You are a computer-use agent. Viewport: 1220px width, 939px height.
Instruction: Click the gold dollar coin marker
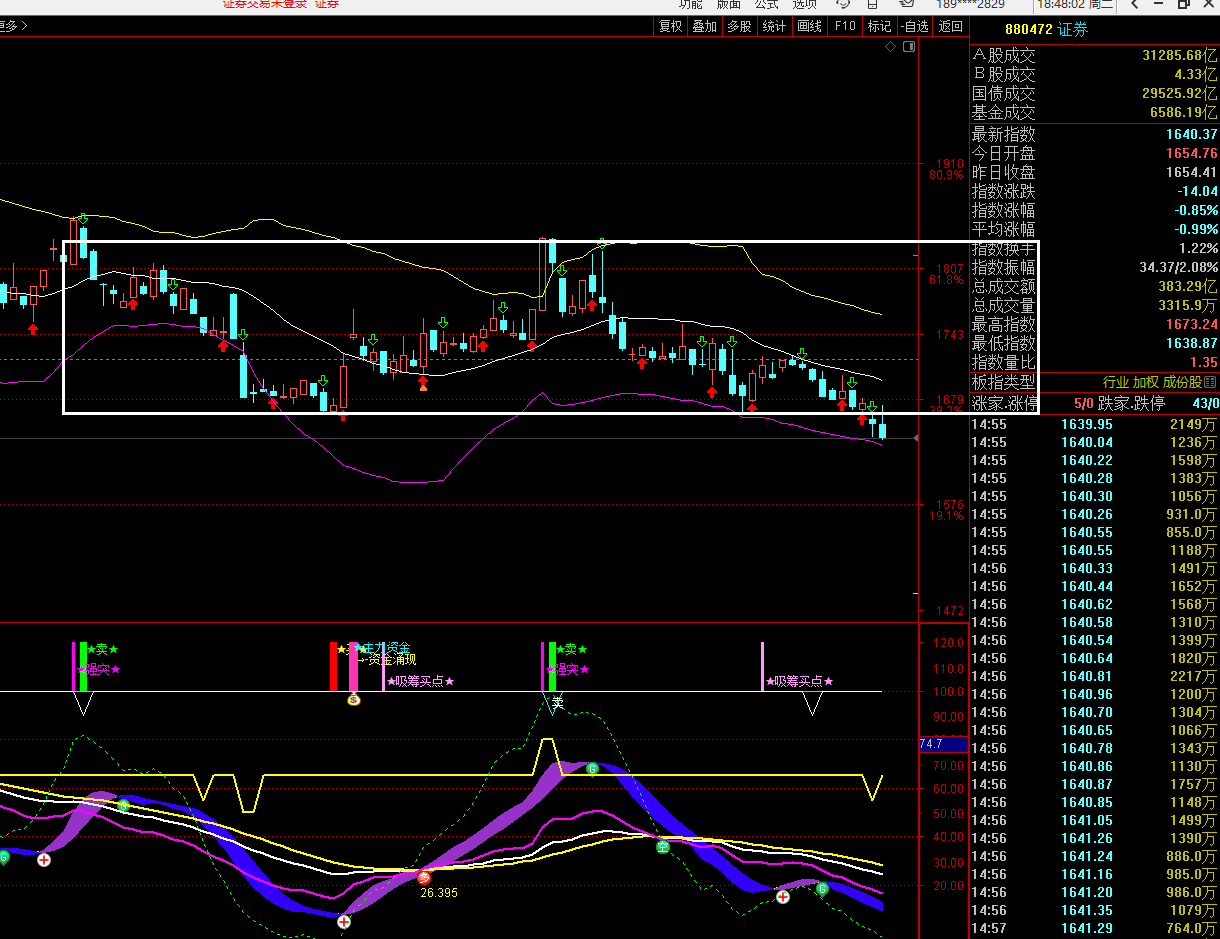(x=353, y=699)
